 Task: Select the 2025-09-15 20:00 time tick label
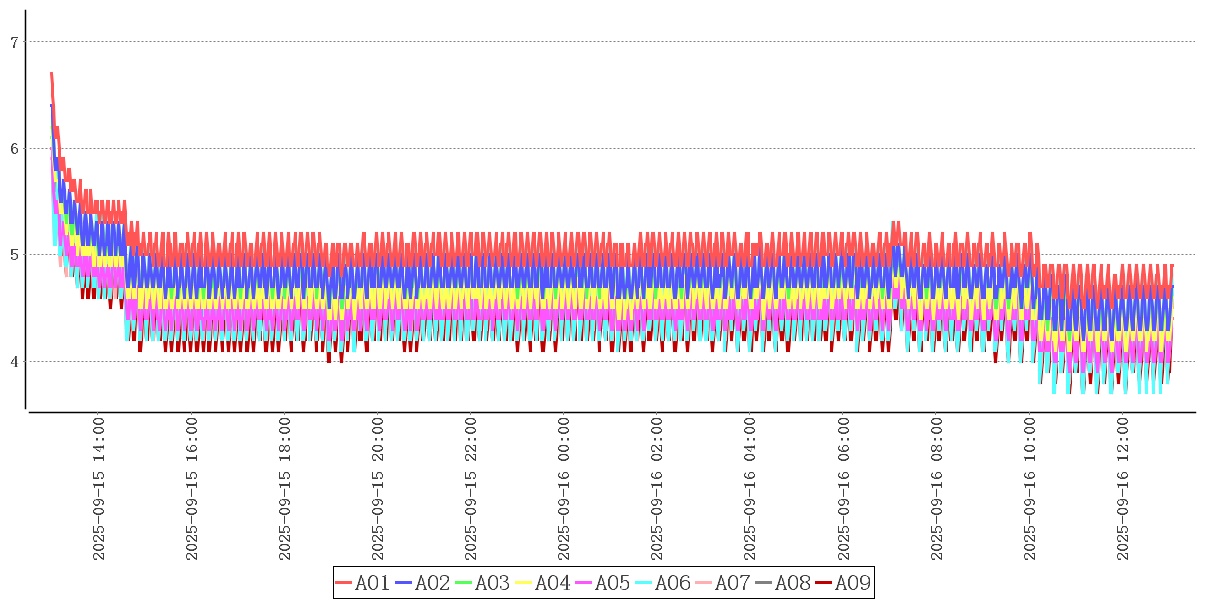pos(379,489)
